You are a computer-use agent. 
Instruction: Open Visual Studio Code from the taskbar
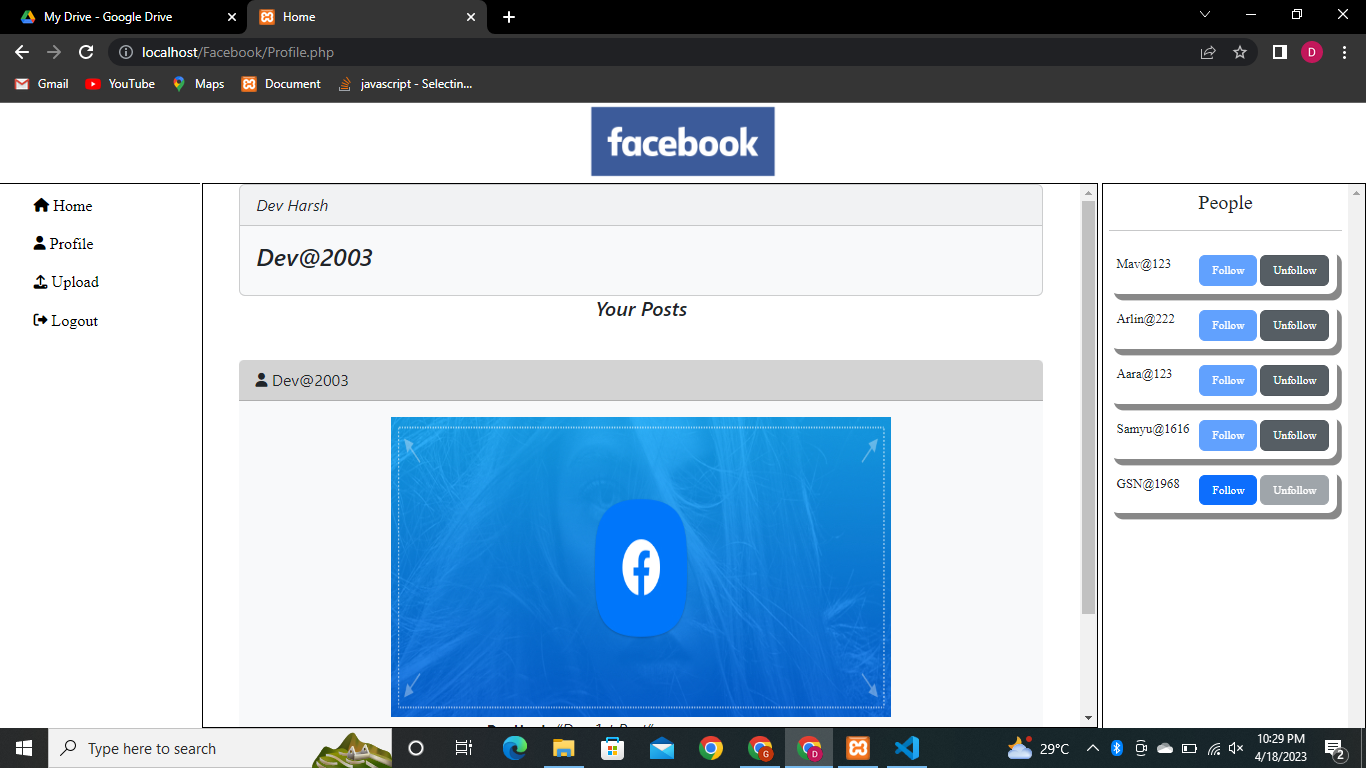click(x=906, y=748)
